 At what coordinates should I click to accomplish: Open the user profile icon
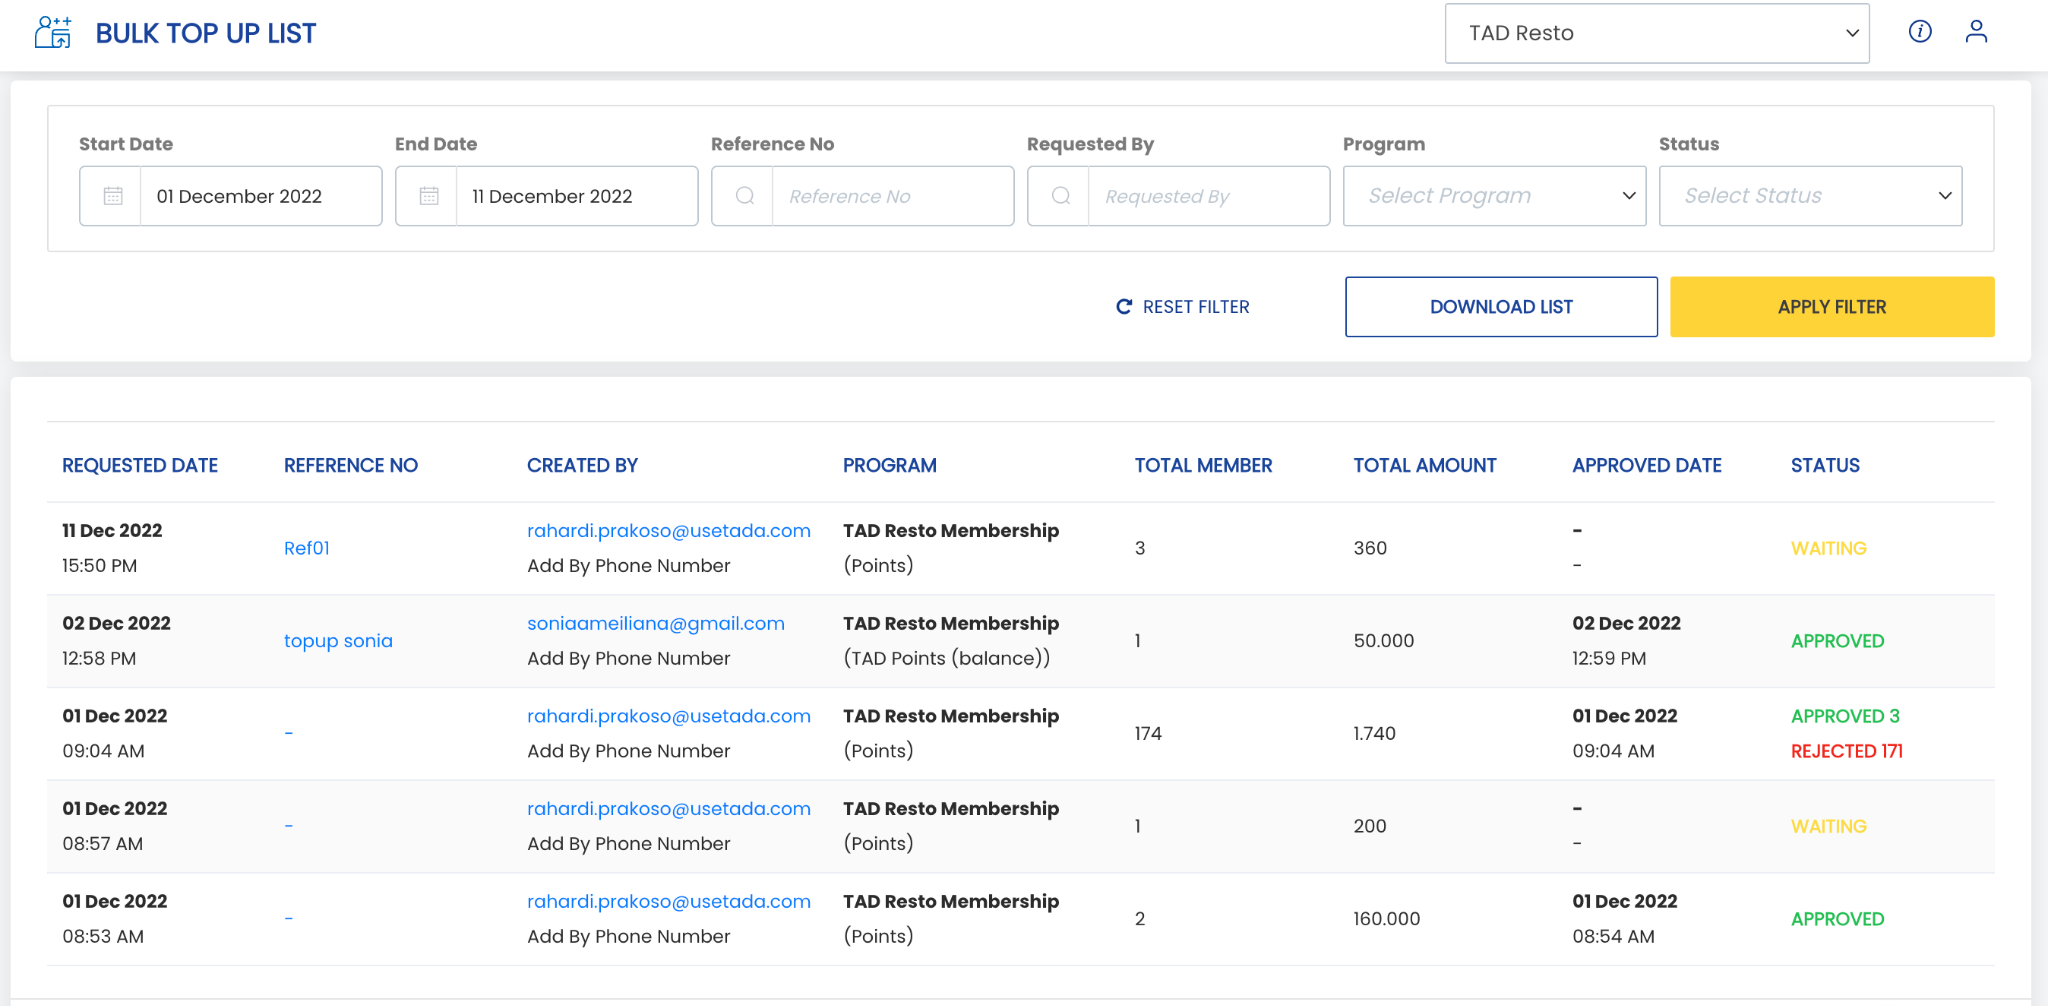point(1976,32)
